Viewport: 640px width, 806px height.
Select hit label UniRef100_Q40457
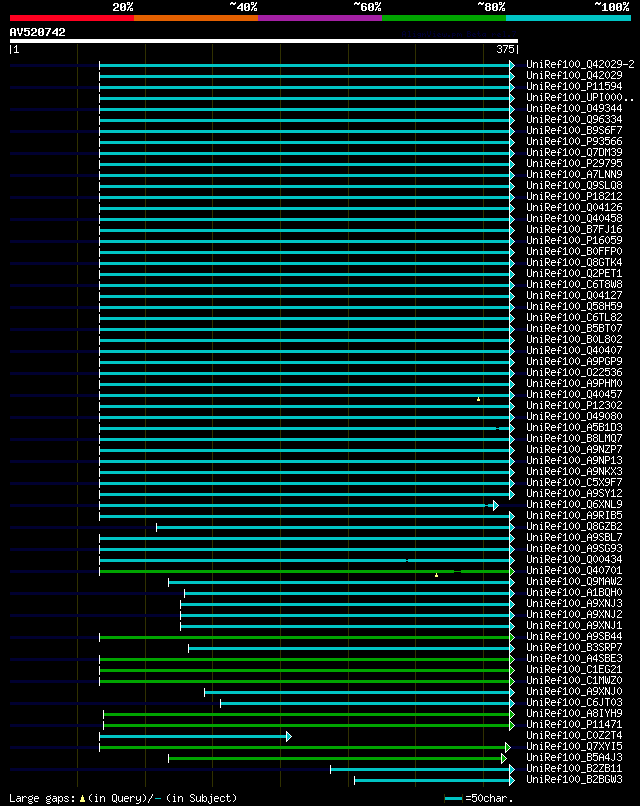pos(574,394)
